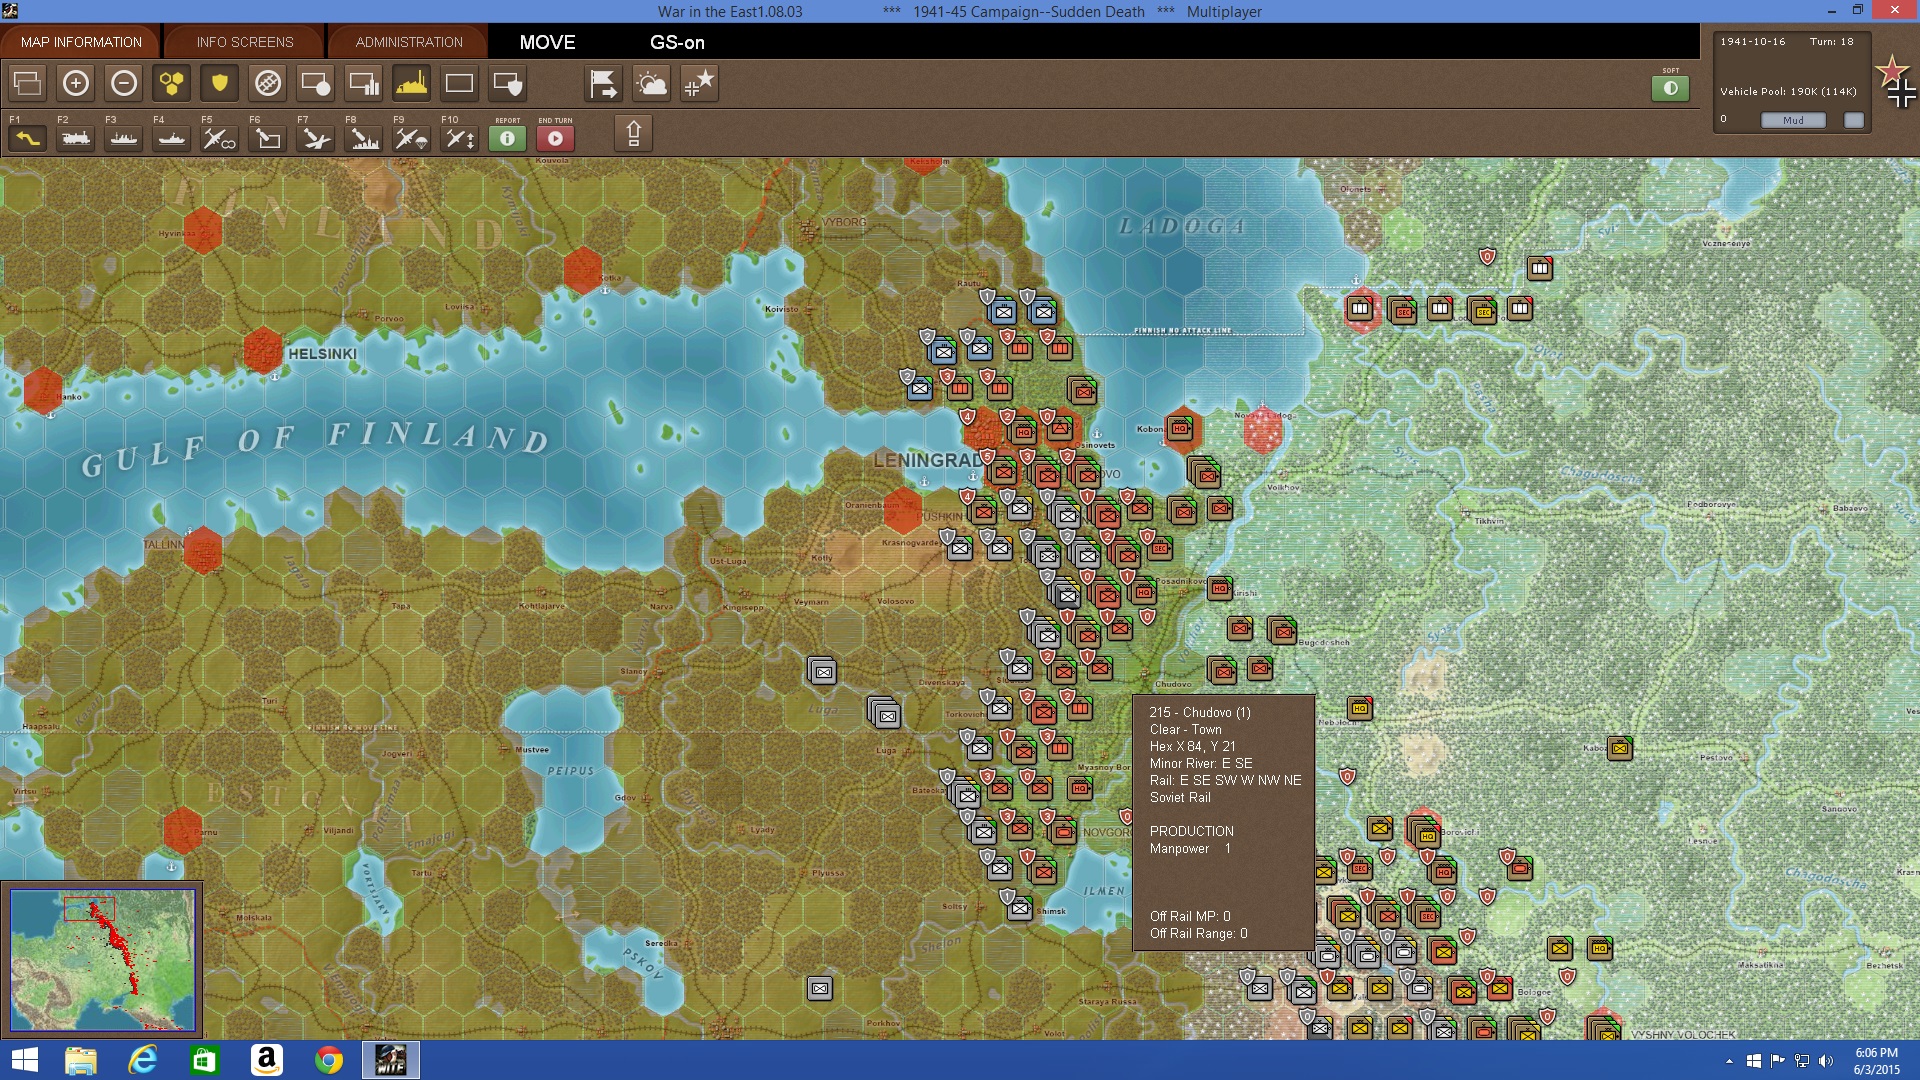
Task: Zoom out on the map
Action: tap(123, 83)
